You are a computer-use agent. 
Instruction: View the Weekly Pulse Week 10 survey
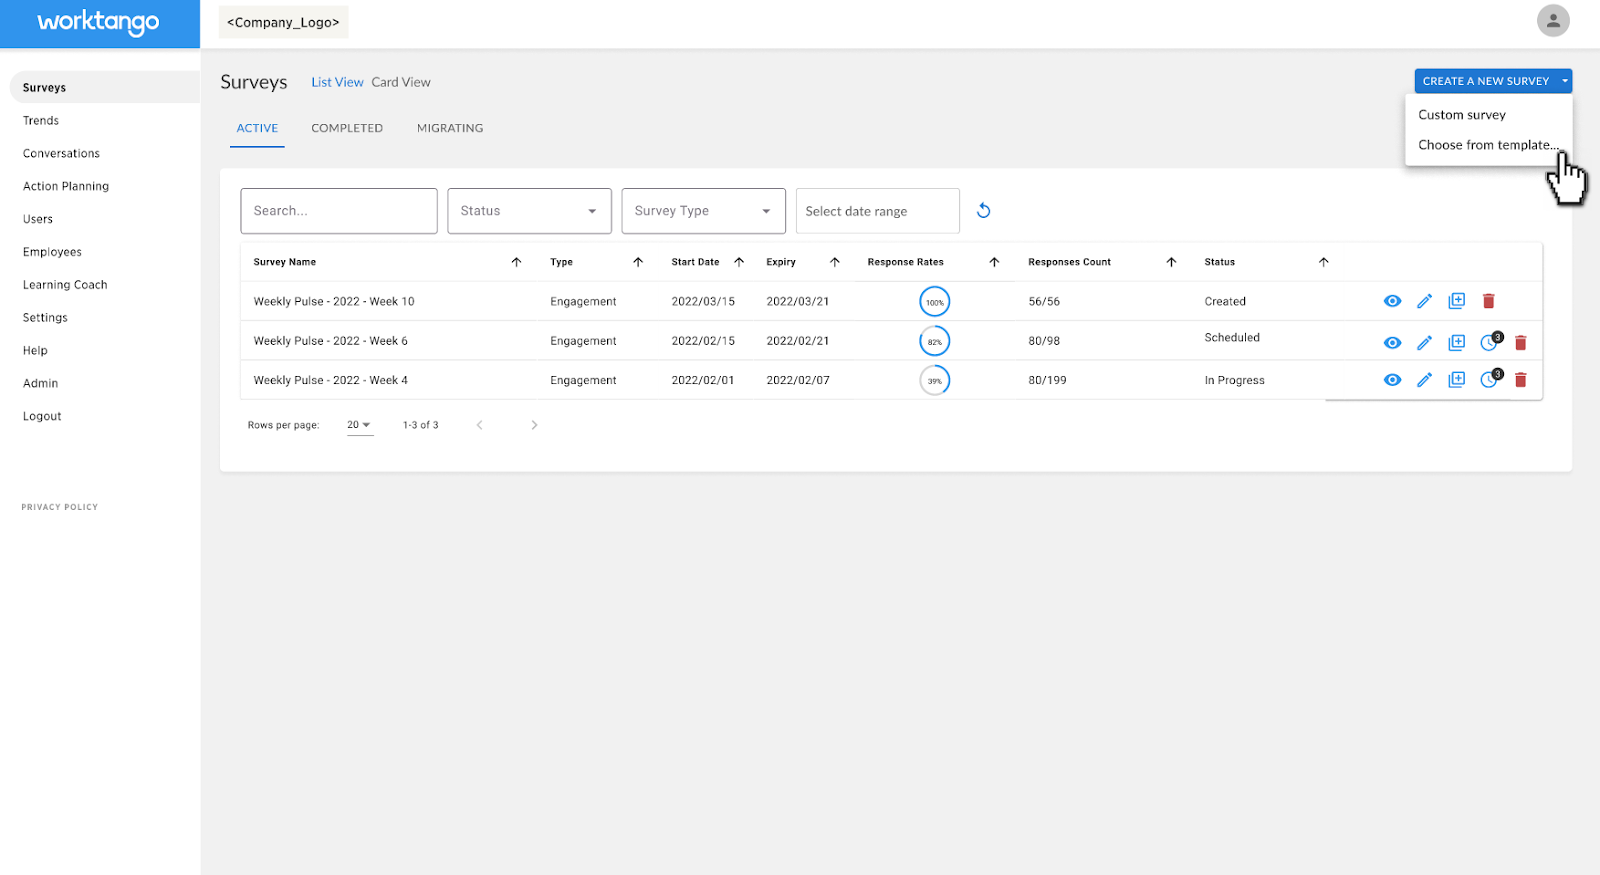(x=1392, y=301)
